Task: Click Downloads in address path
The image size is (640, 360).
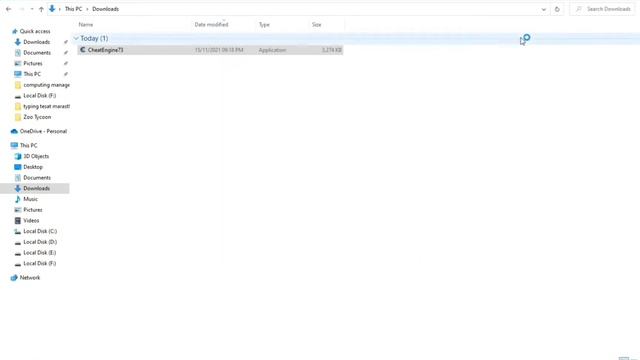Action: pos(105,9)
